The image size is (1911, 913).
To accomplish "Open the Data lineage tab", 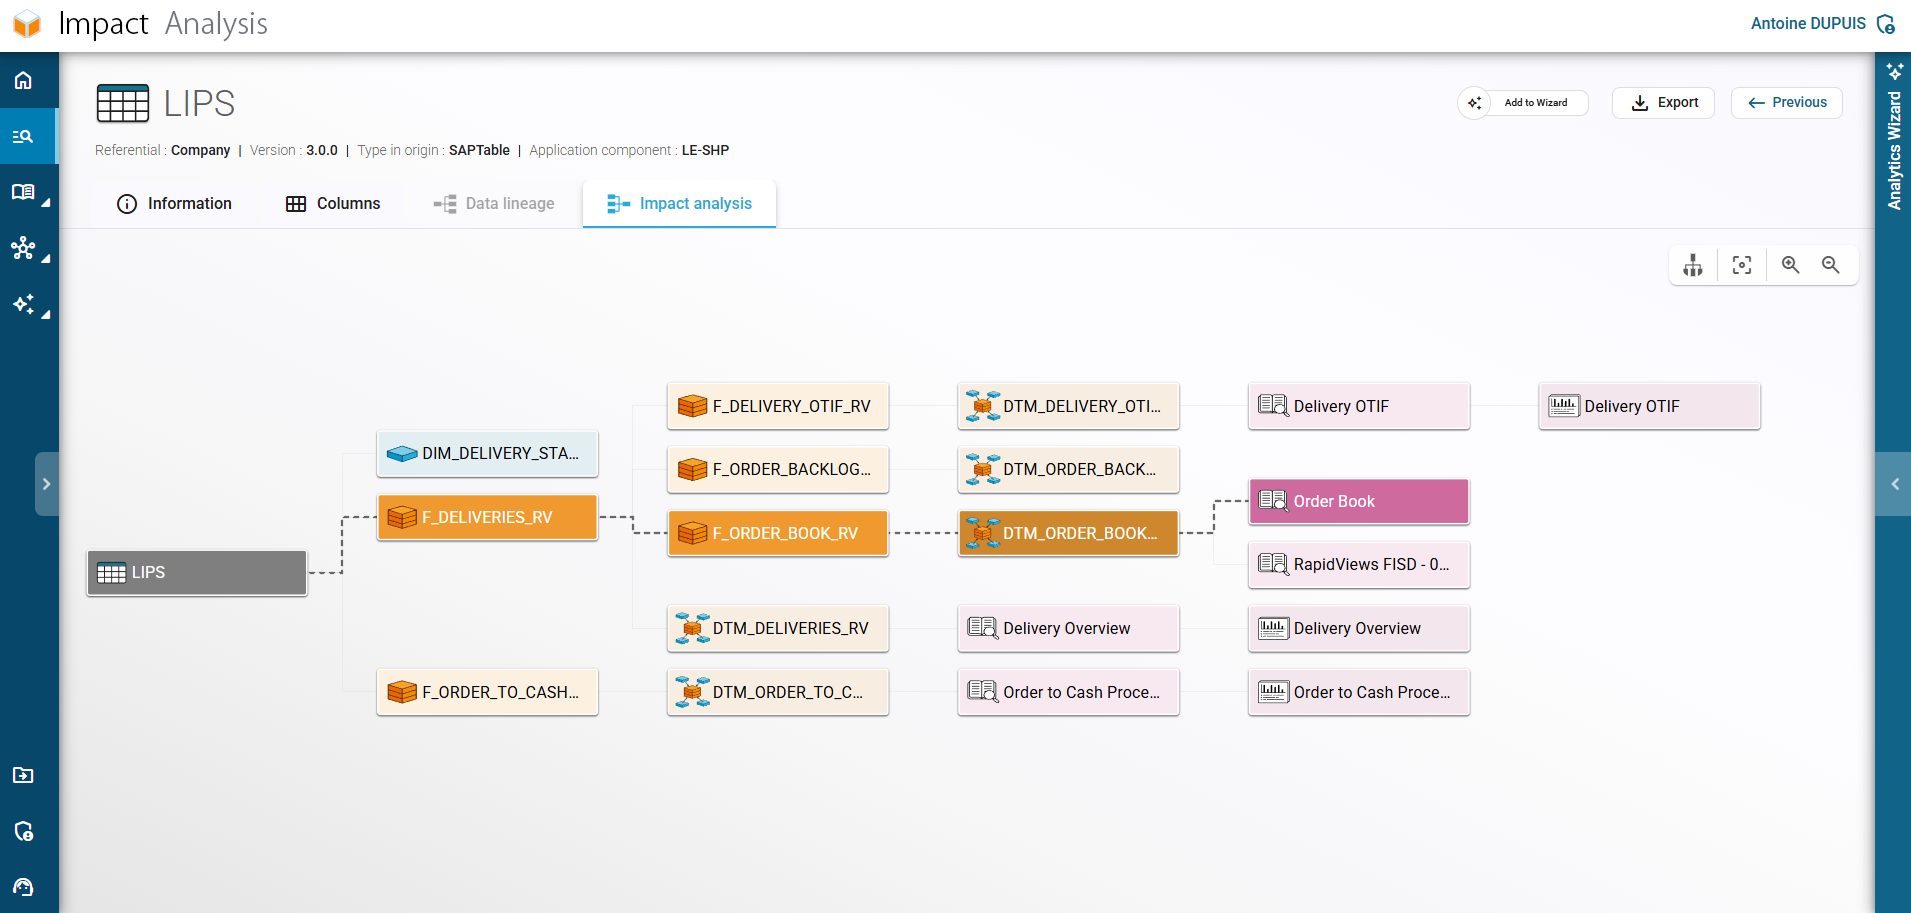I will click(x=494, y=204).
